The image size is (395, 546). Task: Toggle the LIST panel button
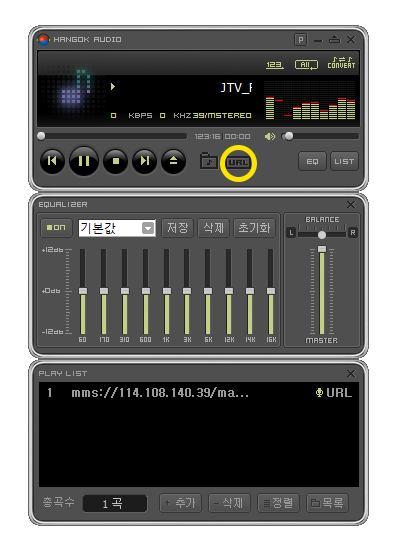[344, 161]
